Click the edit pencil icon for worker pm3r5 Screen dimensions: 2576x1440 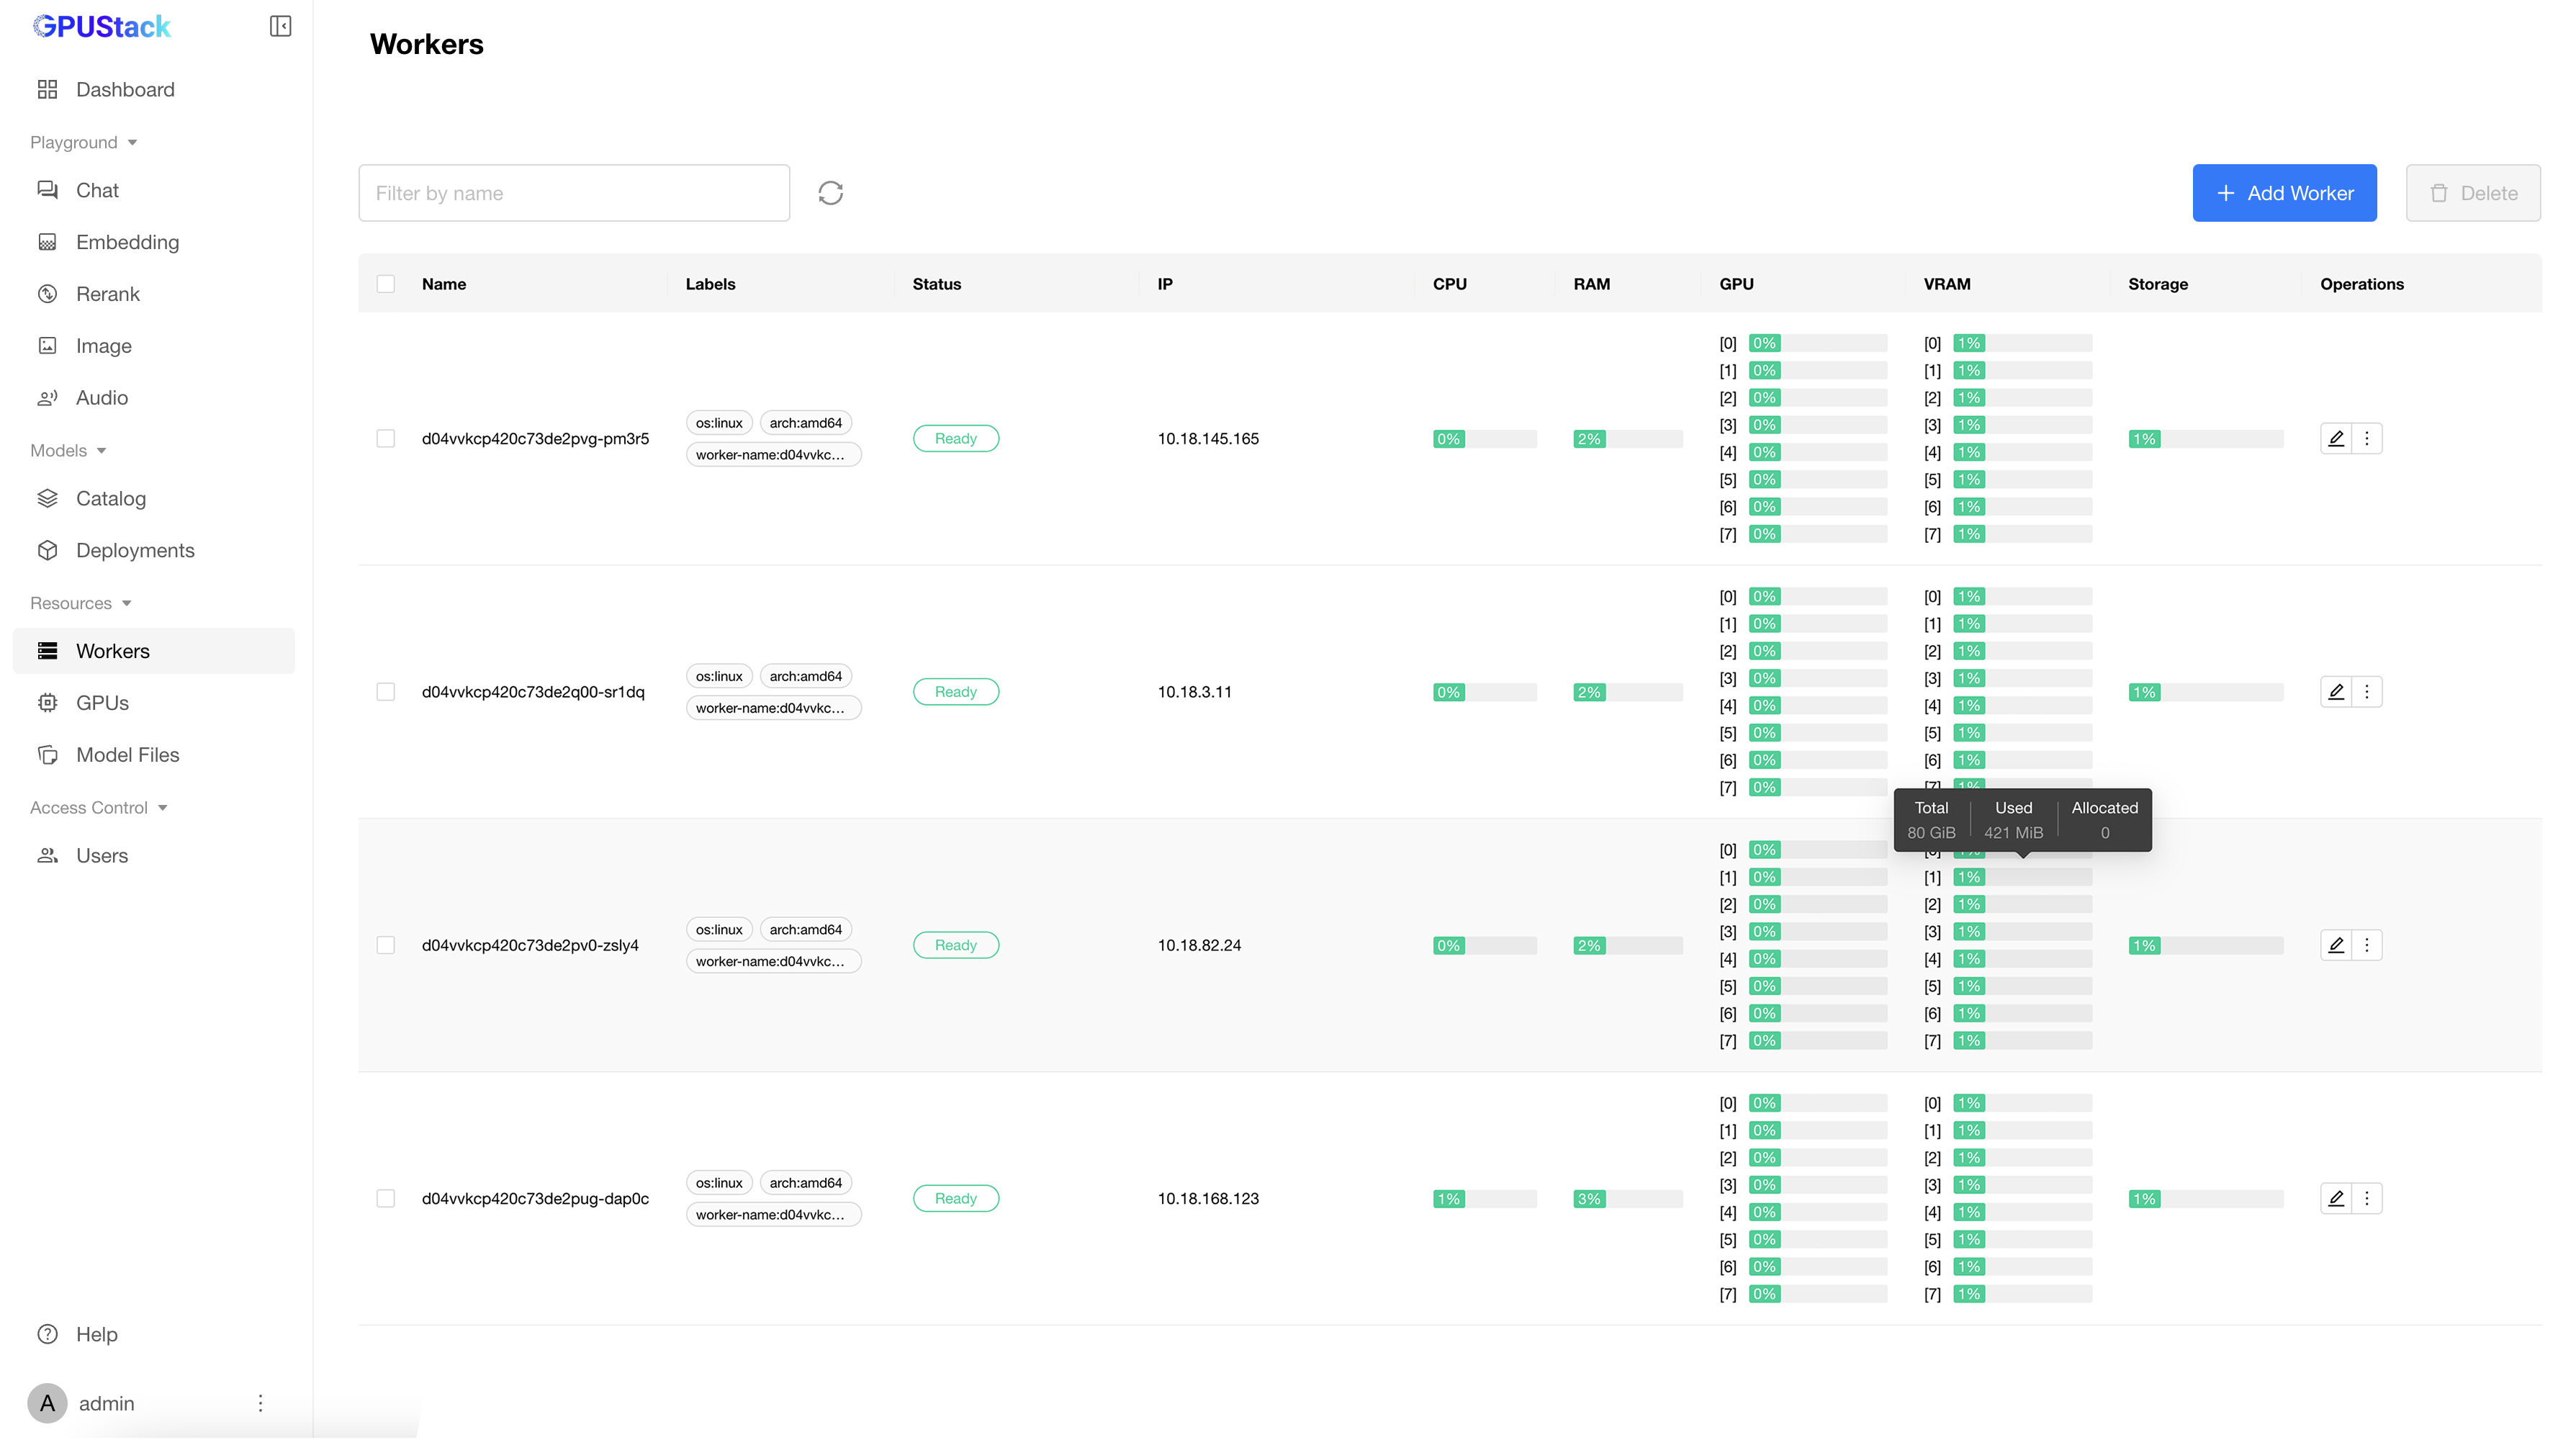coord(2336,438)
